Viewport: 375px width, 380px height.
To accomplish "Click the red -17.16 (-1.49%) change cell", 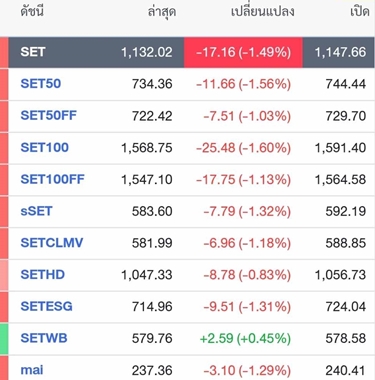I will 243,52.
